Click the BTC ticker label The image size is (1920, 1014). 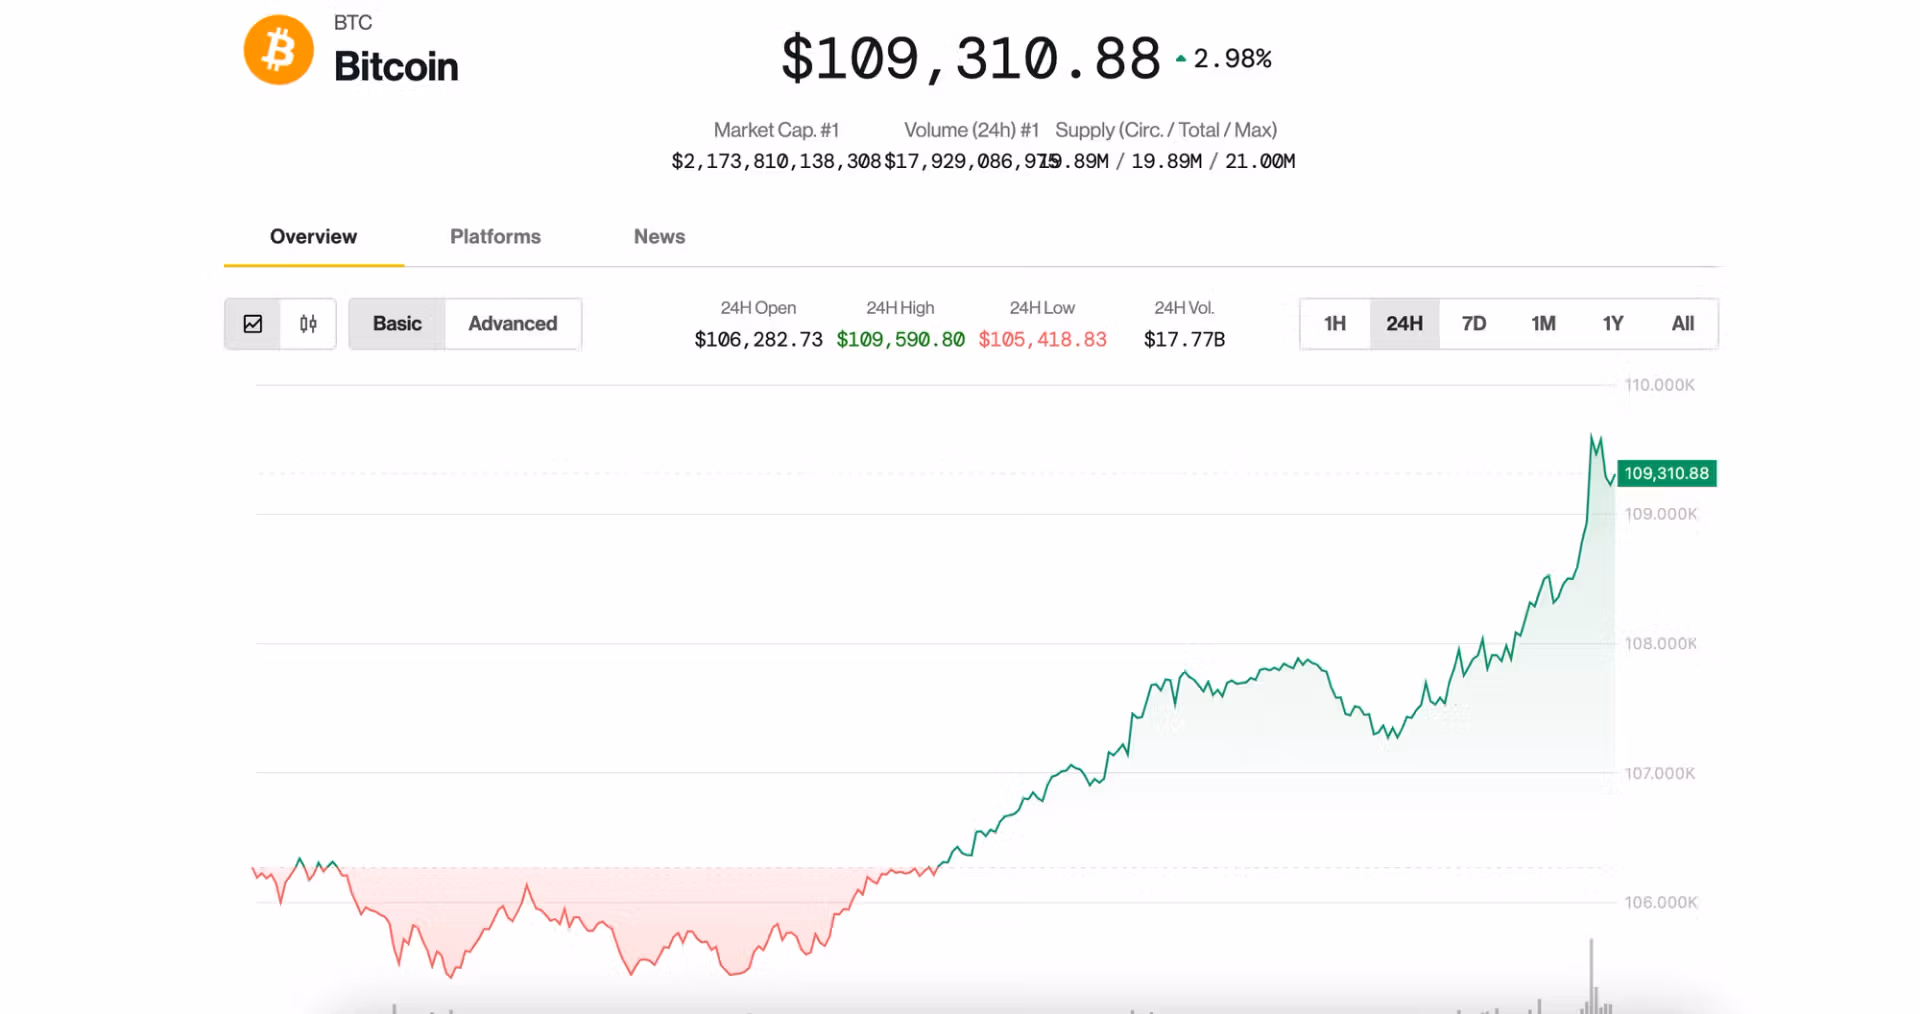[x=353, y=22]
